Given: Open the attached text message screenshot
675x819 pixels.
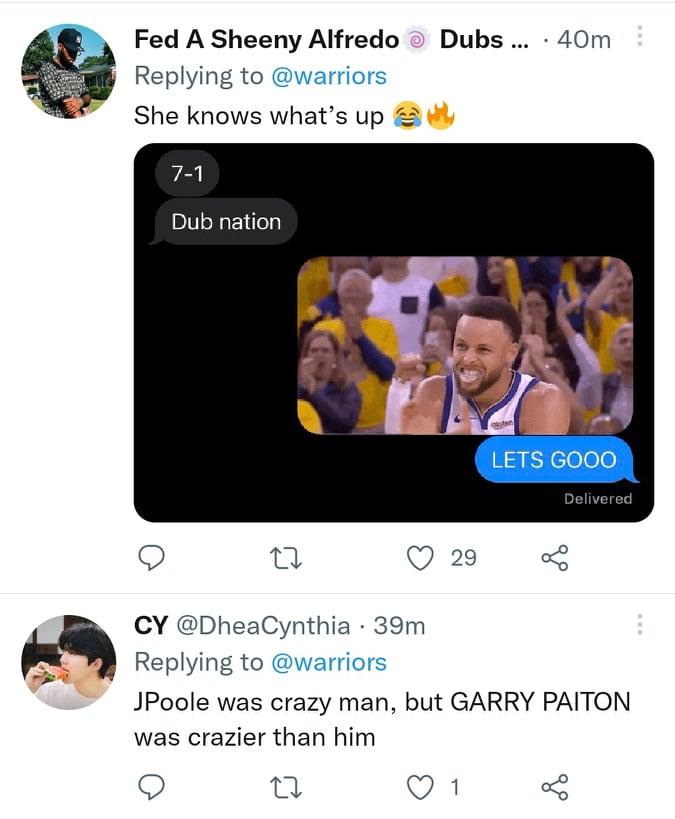Looking at the screenshot, I should pyautogui.click(x=393, y=332).
